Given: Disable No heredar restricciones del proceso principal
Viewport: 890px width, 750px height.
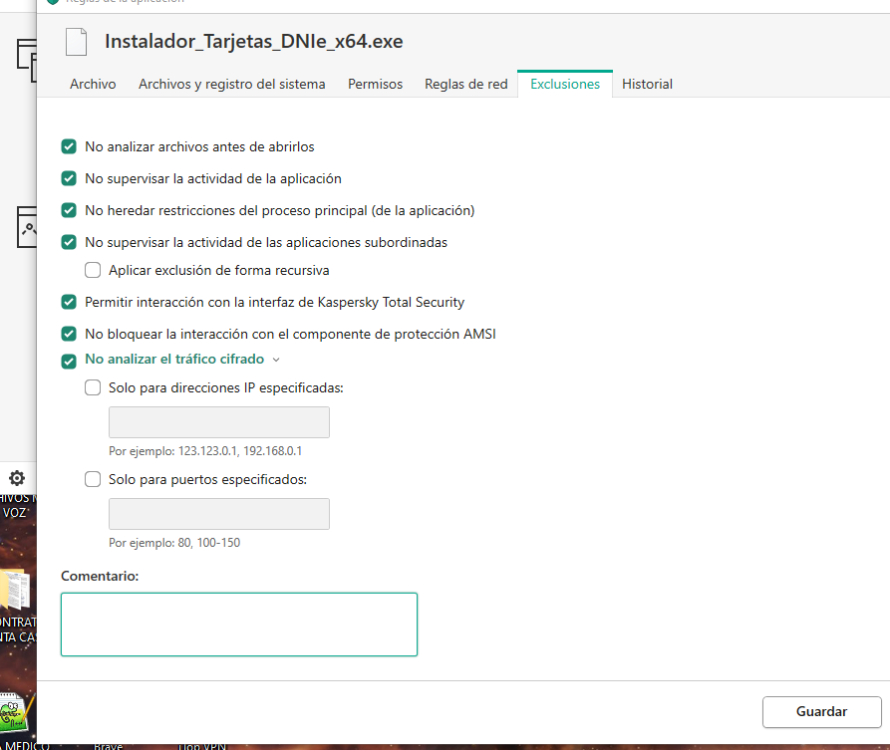Looking at the screenshot, I should pos(69,210).
